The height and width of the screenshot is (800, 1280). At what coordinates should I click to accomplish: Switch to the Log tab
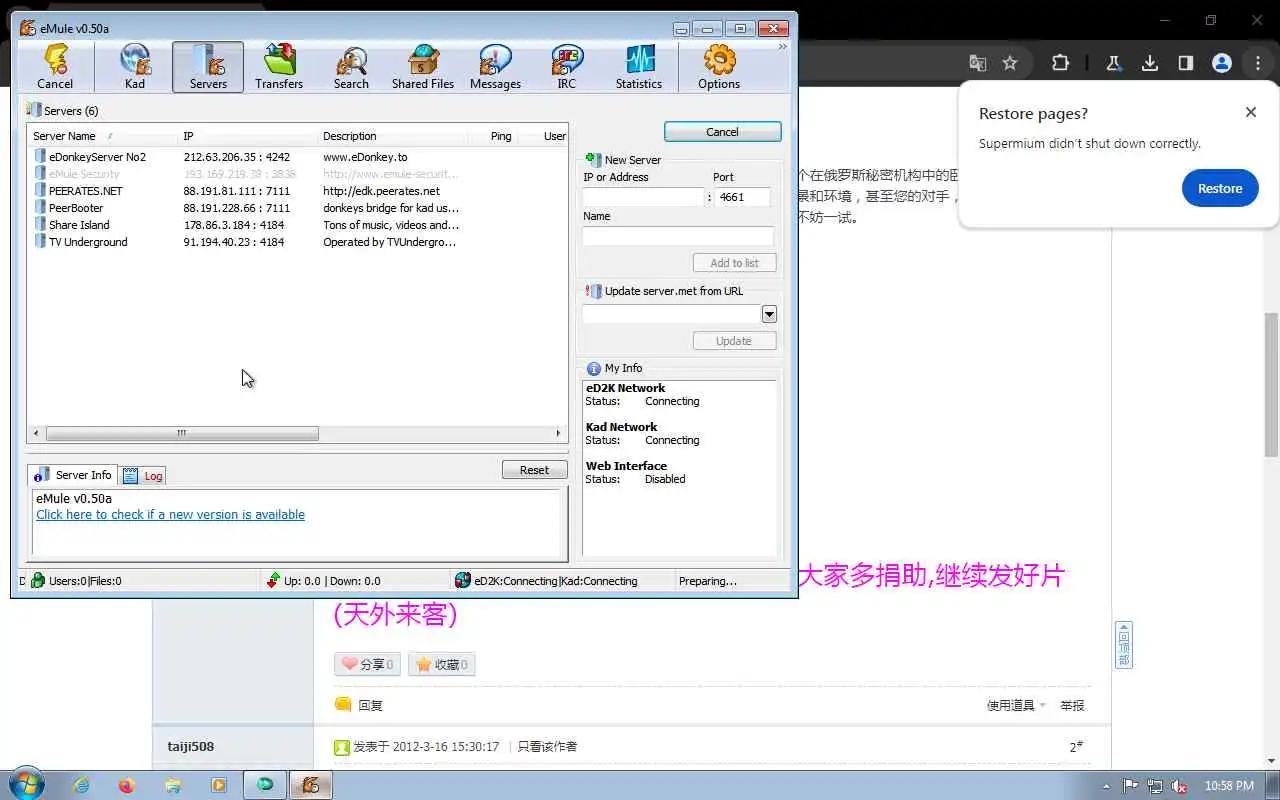143,476
